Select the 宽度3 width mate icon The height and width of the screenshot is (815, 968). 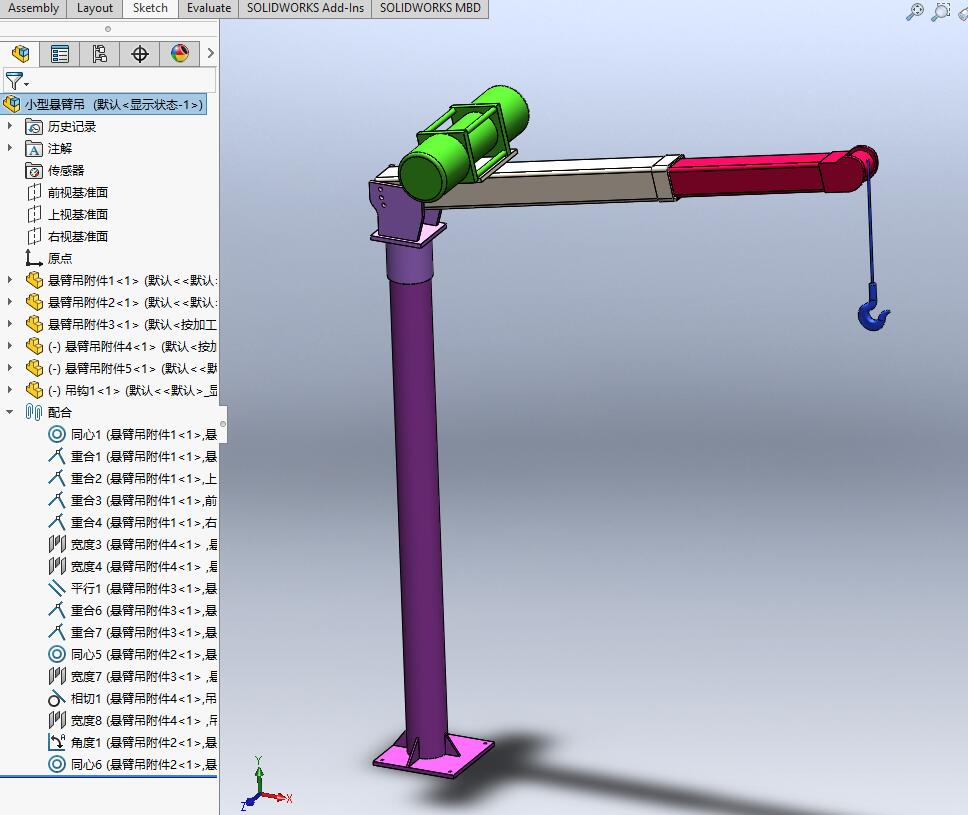(x=57, y=544)
